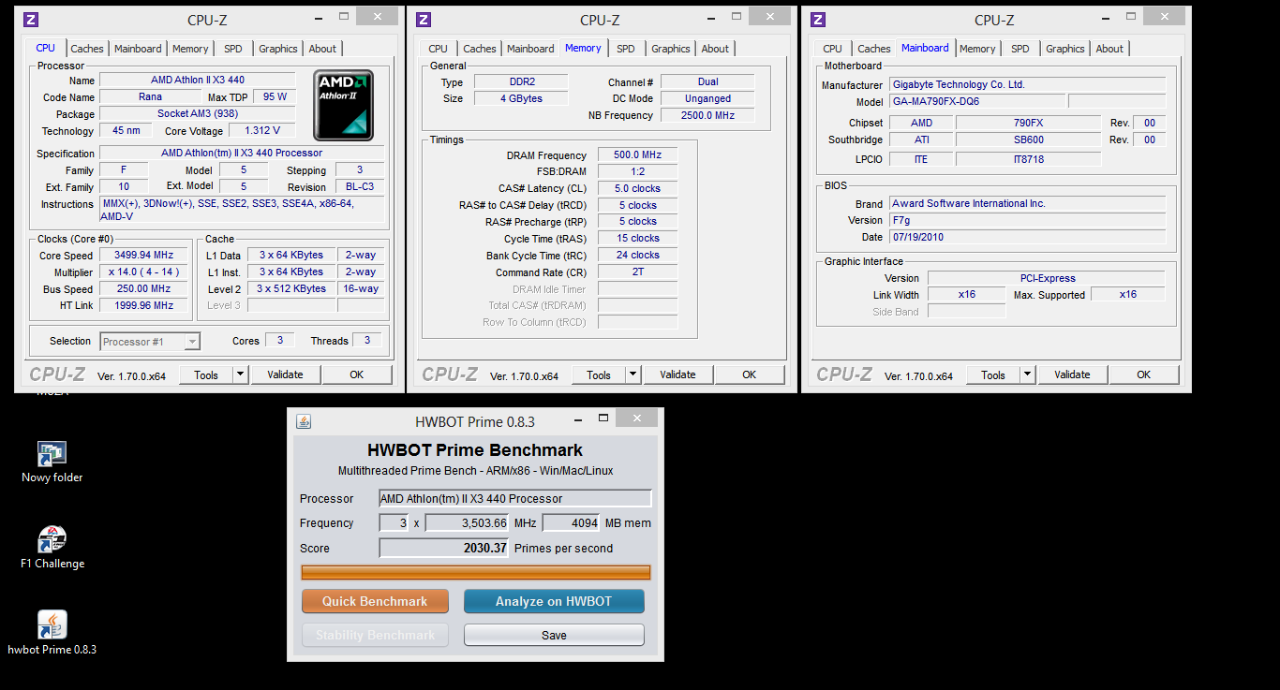Click the Save button in HWBOT Prime
This screenshot has height=690, width=1280.
tap(554, 635)
